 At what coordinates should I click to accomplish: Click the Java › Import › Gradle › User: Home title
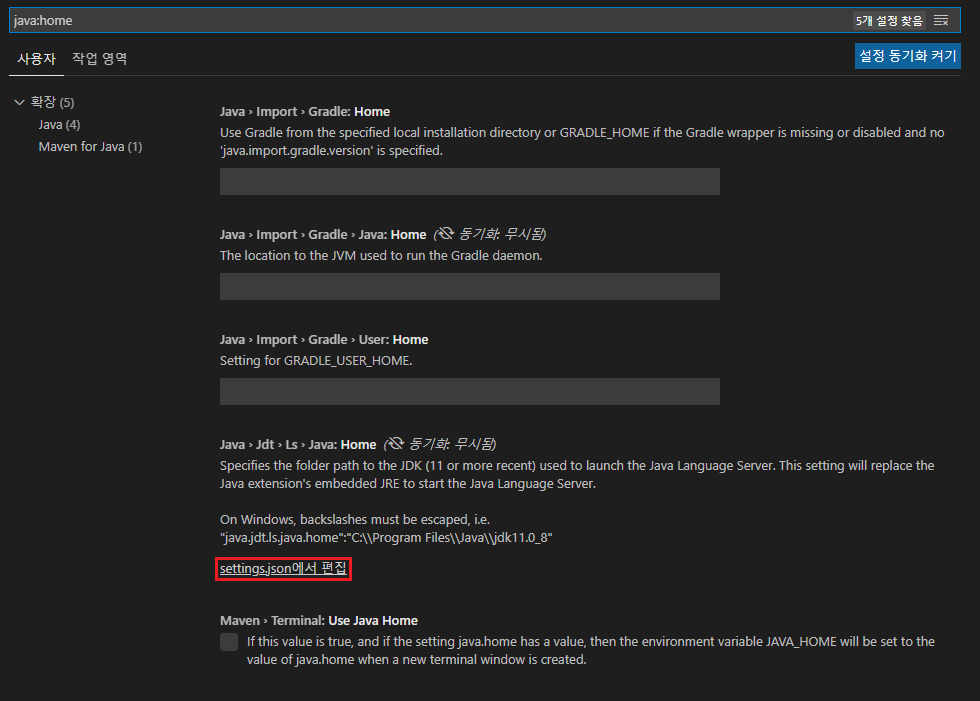pyautogui.click(x=324, y=339)
